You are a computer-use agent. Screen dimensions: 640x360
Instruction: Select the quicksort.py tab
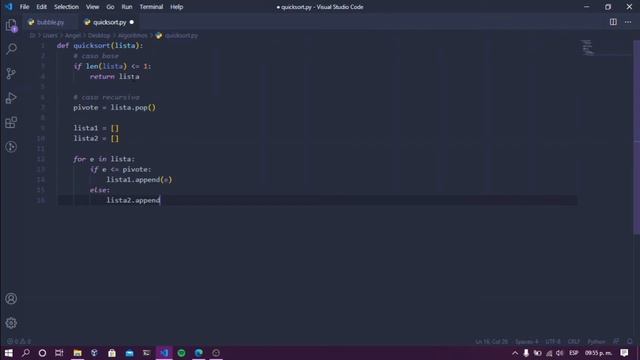109,22
